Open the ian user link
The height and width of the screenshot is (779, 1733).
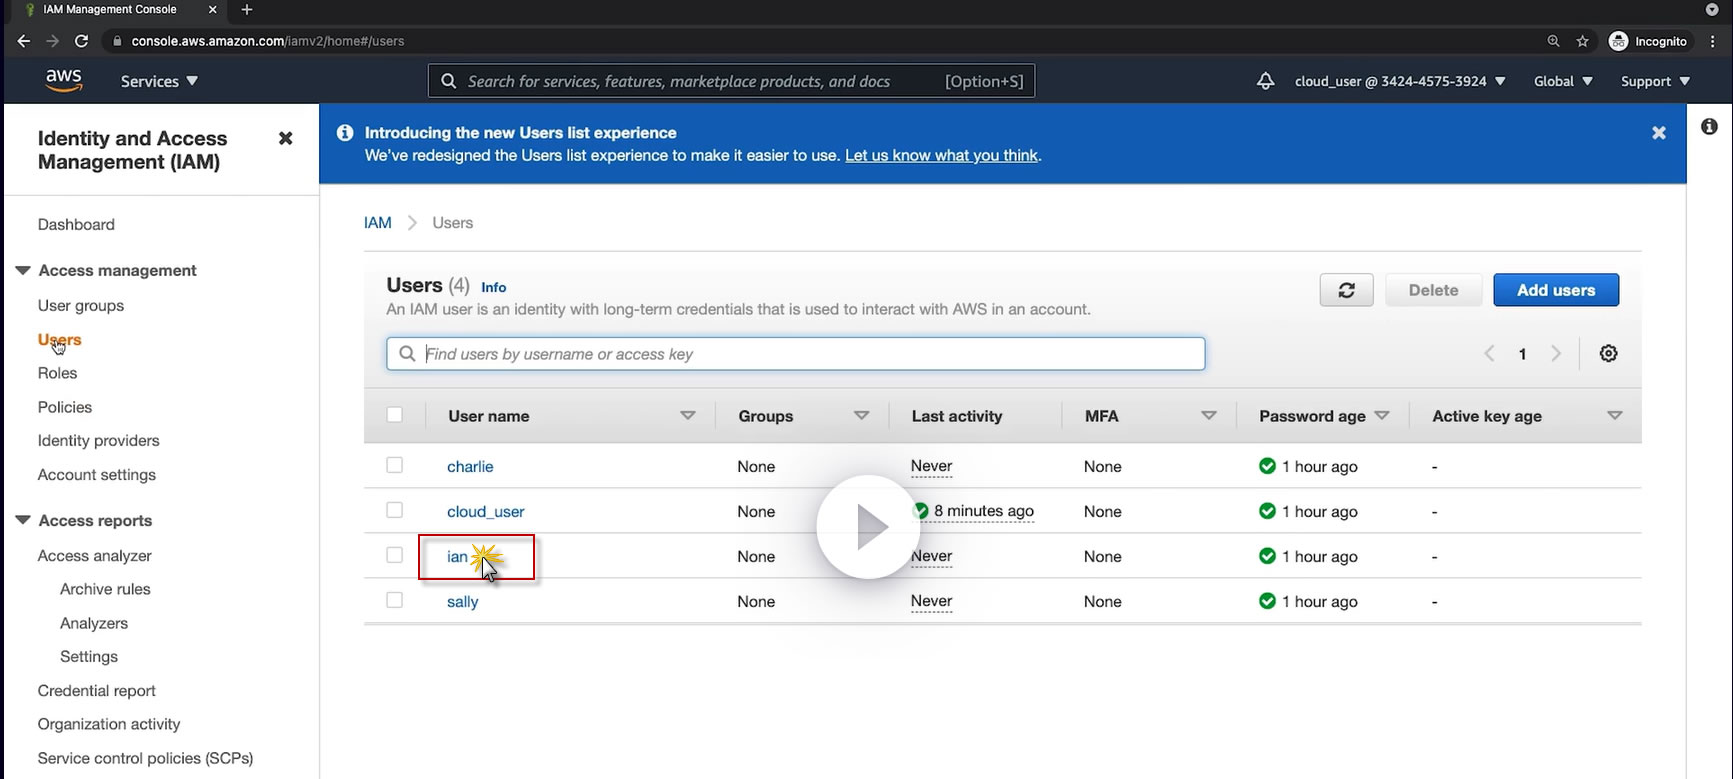tap(457, 557)
